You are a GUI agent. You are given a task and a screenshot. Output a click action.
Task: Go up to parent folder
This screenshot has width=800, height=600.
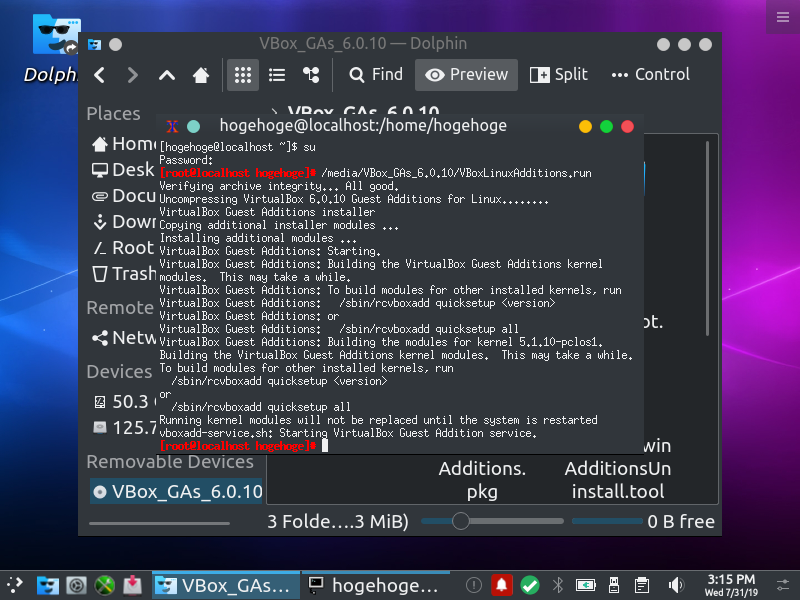click(167, 75)
